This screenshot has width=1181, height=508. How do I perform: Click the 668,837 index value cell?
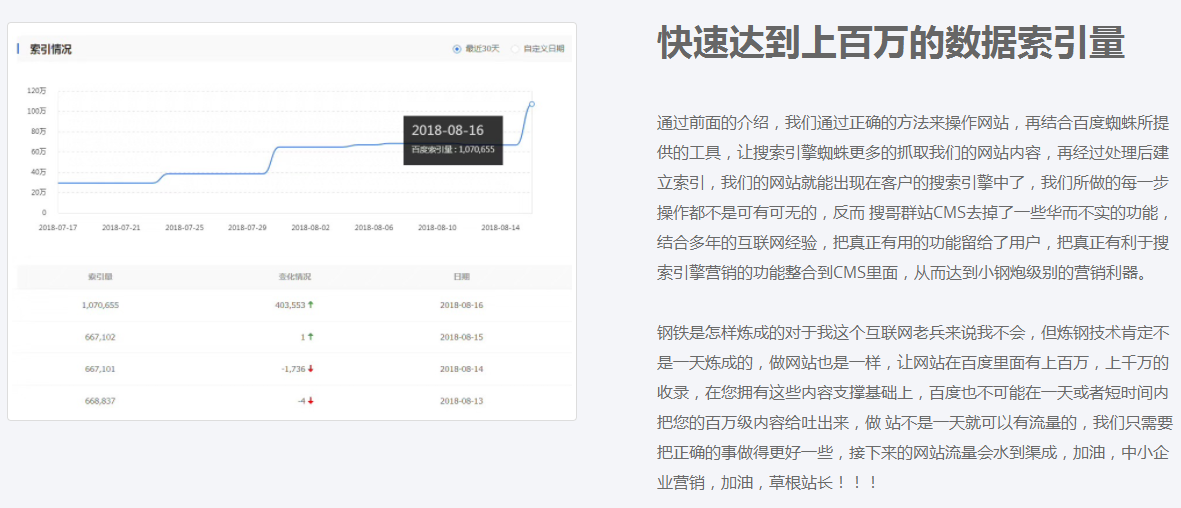[x=100, y=401]
